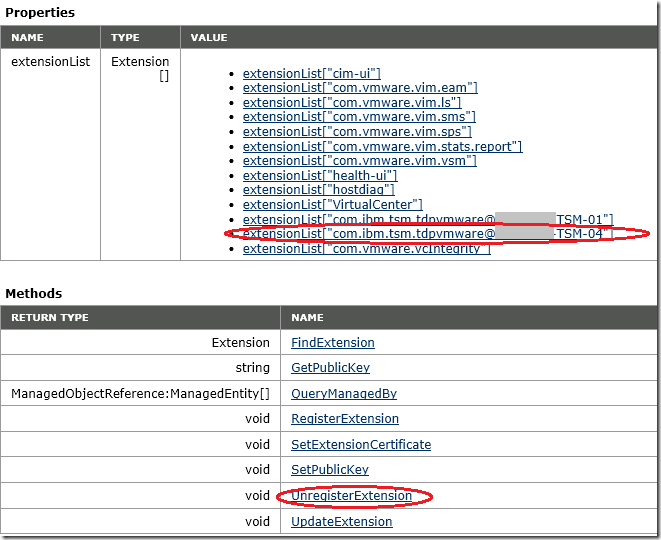Viewport: 661px width, 540px height.
Task: Invoke the FindExtension method
Action: pos(333,343)
